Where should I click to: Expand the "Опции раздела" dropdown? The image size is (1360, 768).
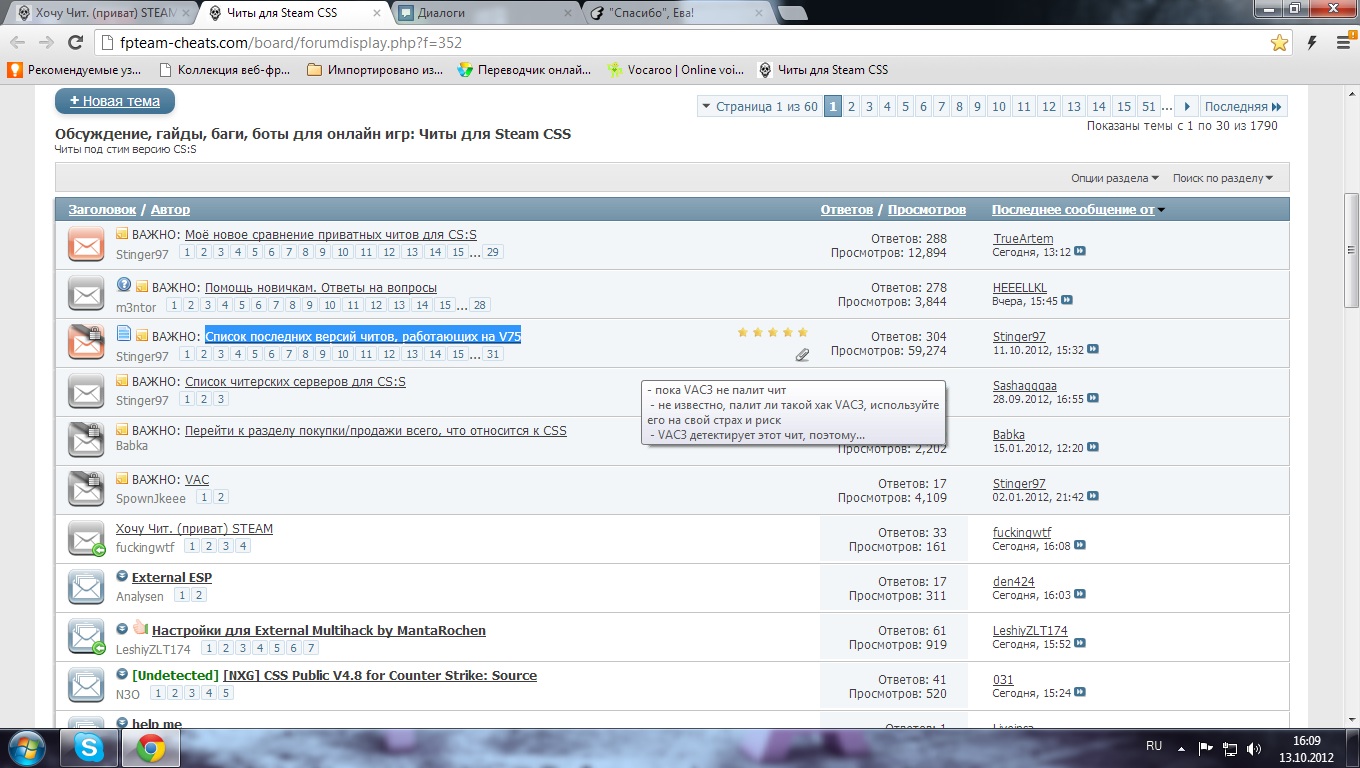coord(1115,178)
